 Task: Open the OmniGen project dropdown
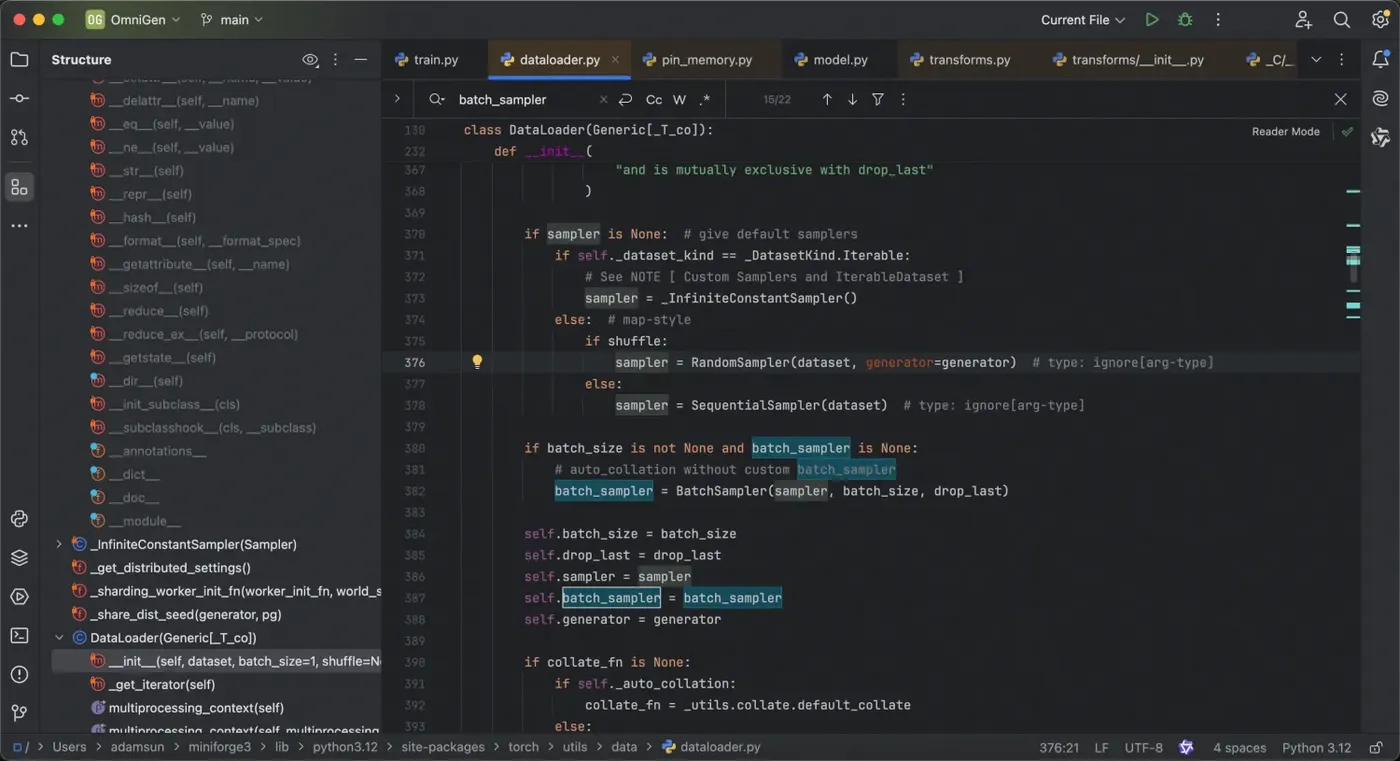tap(133, 20)
